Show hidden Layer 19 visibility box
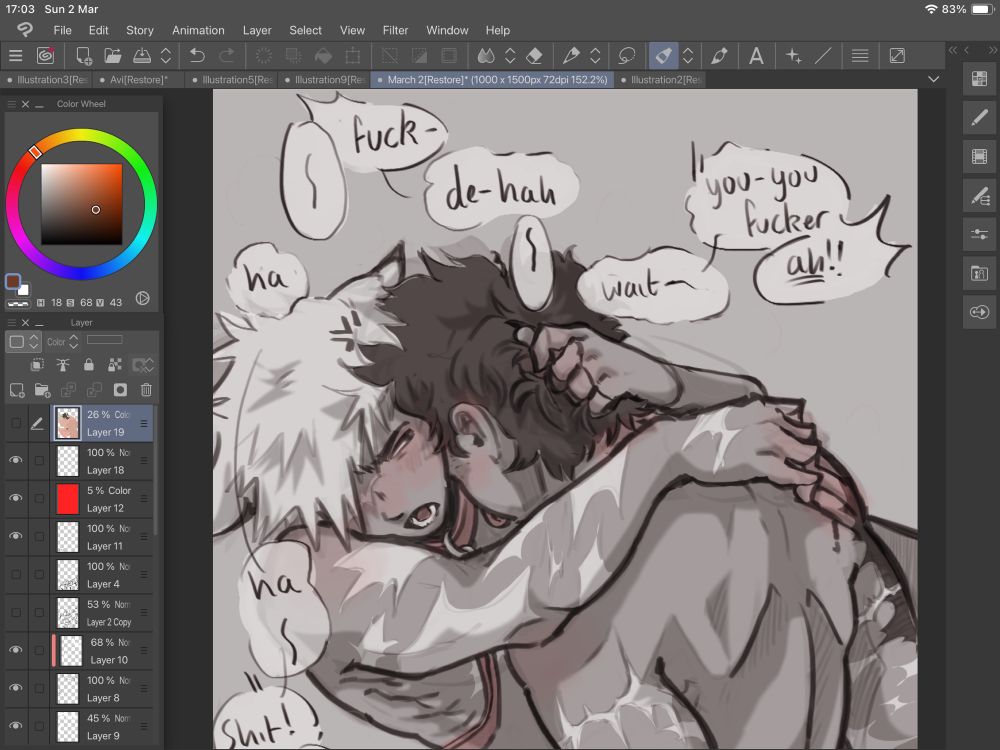Viewport: 1000px width, 750px height. (x=16, y=423)
